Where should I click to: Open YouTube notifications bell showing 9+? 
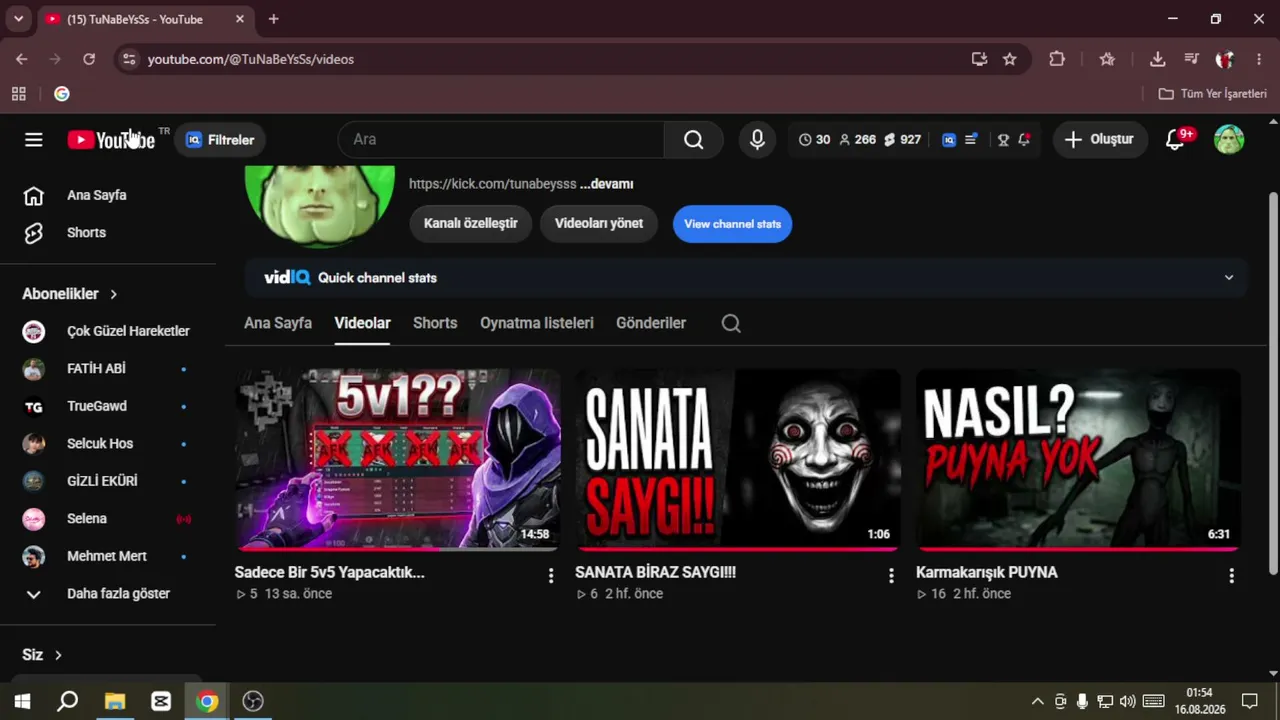point(1176,140)
